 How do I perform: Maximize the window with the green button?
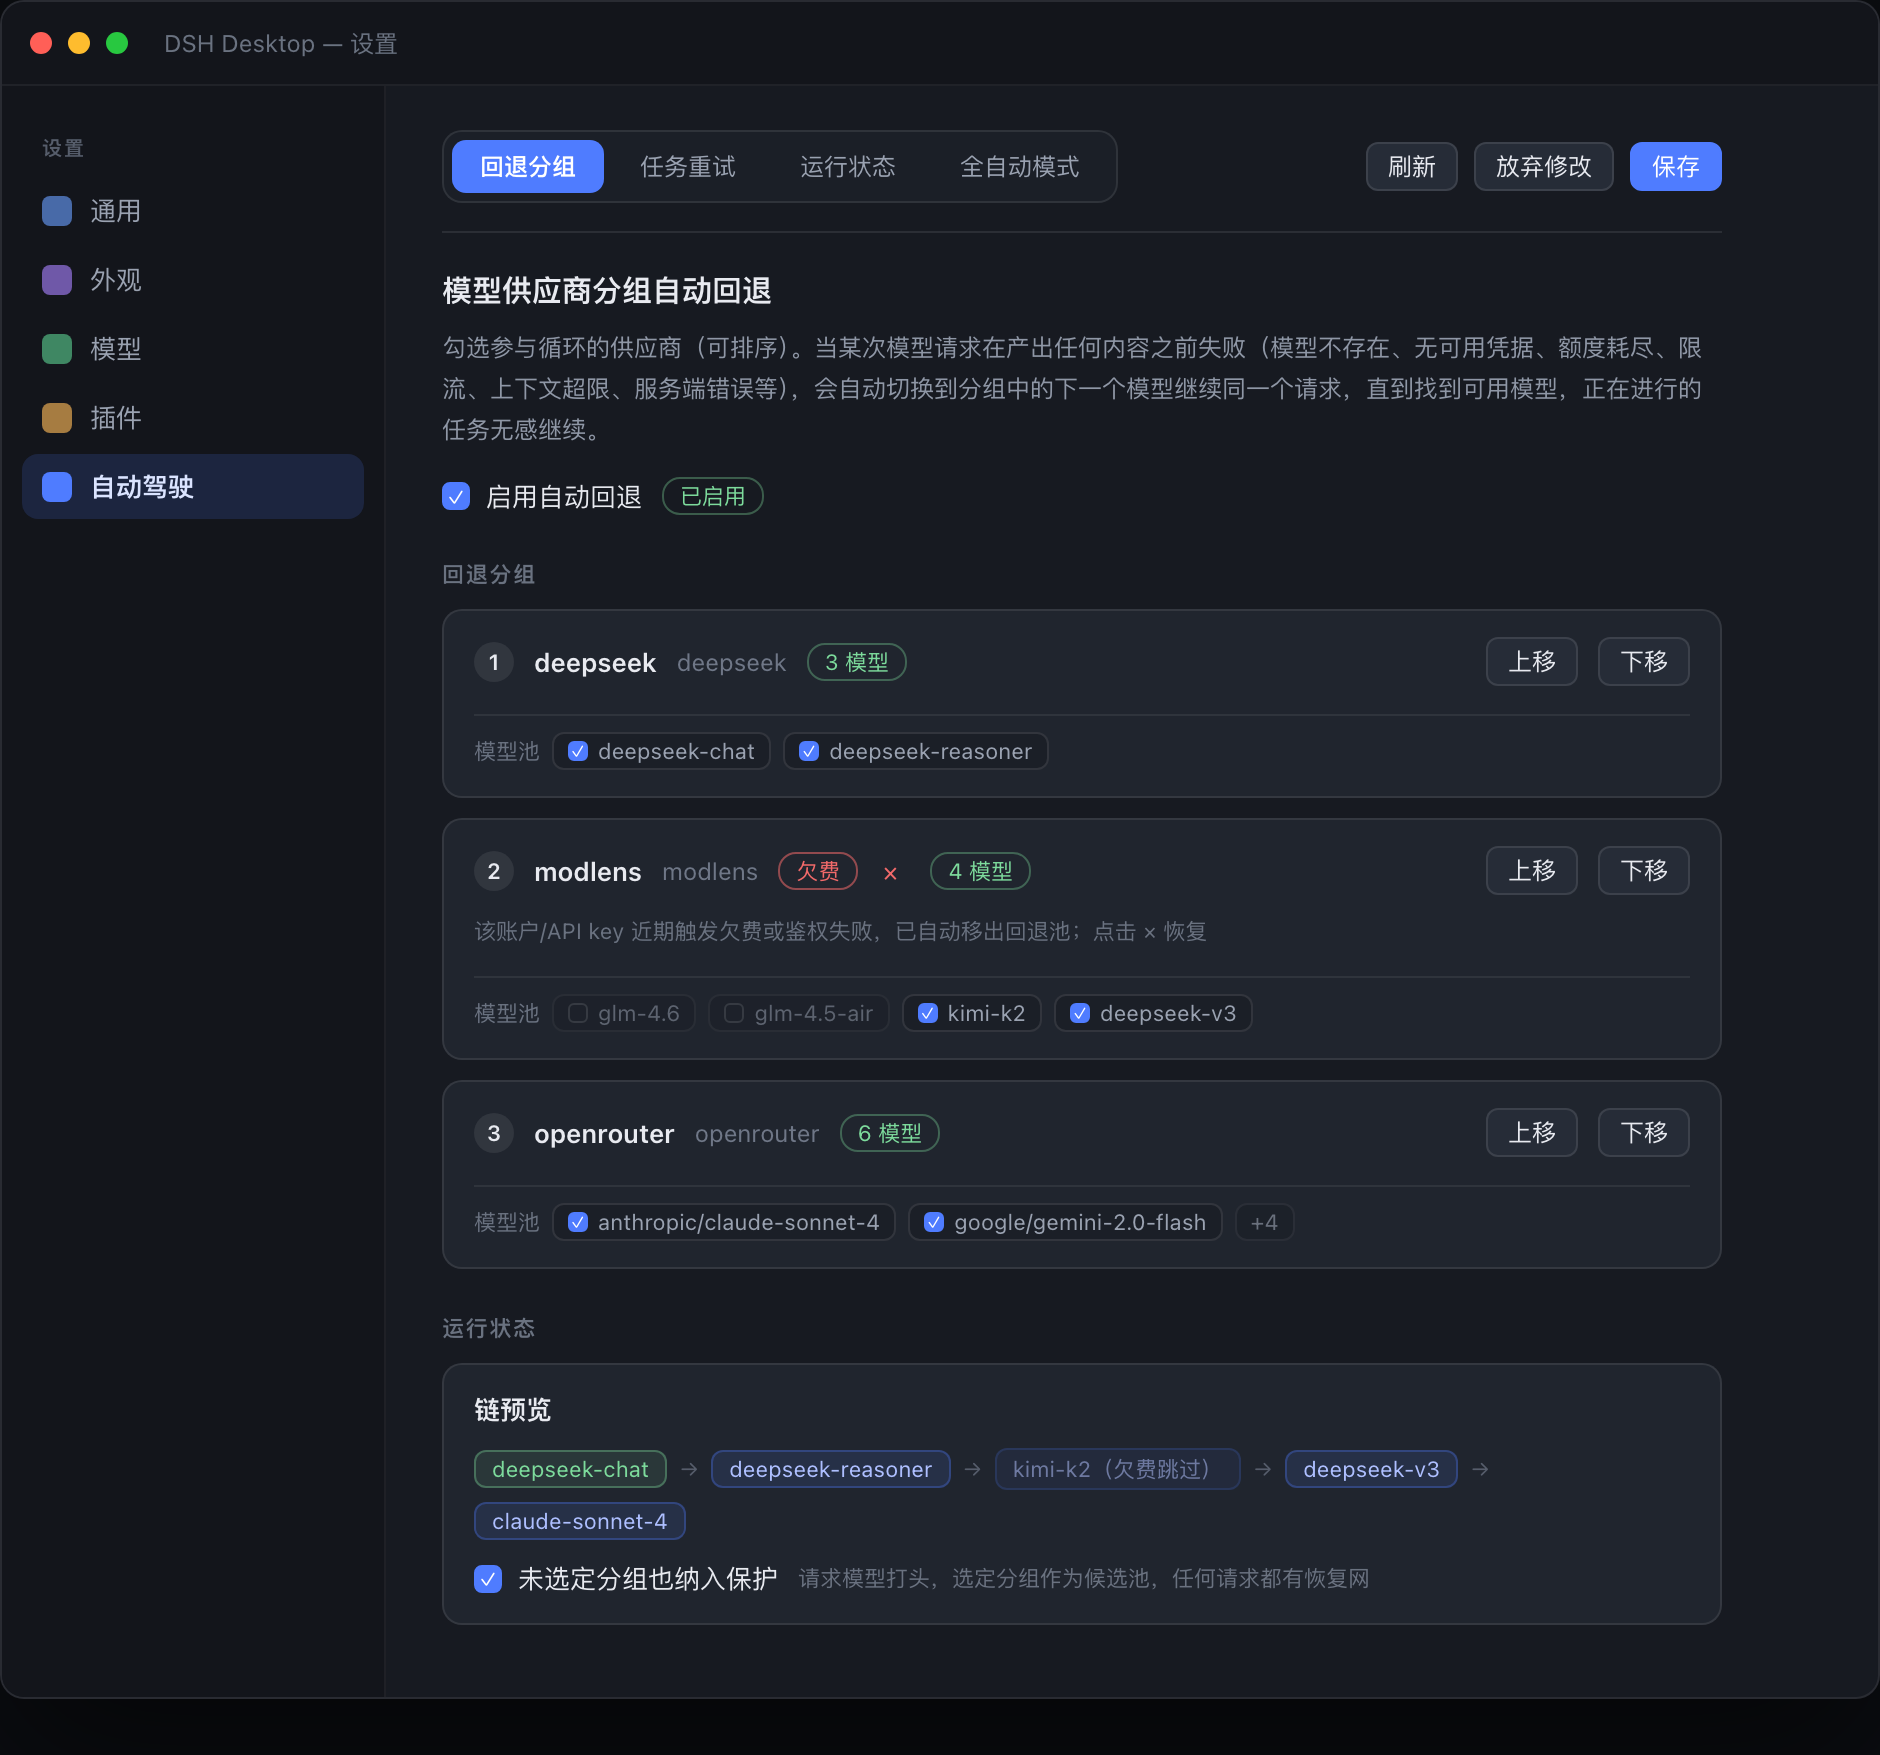point(117,43)
